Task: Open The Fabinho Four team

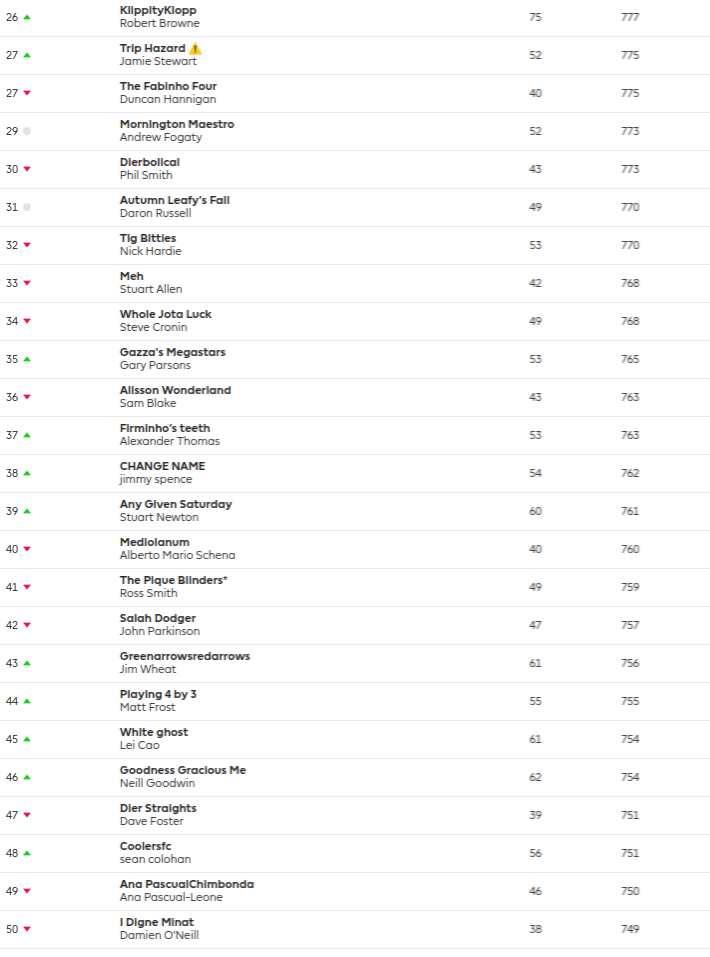Action: (168, 86)
